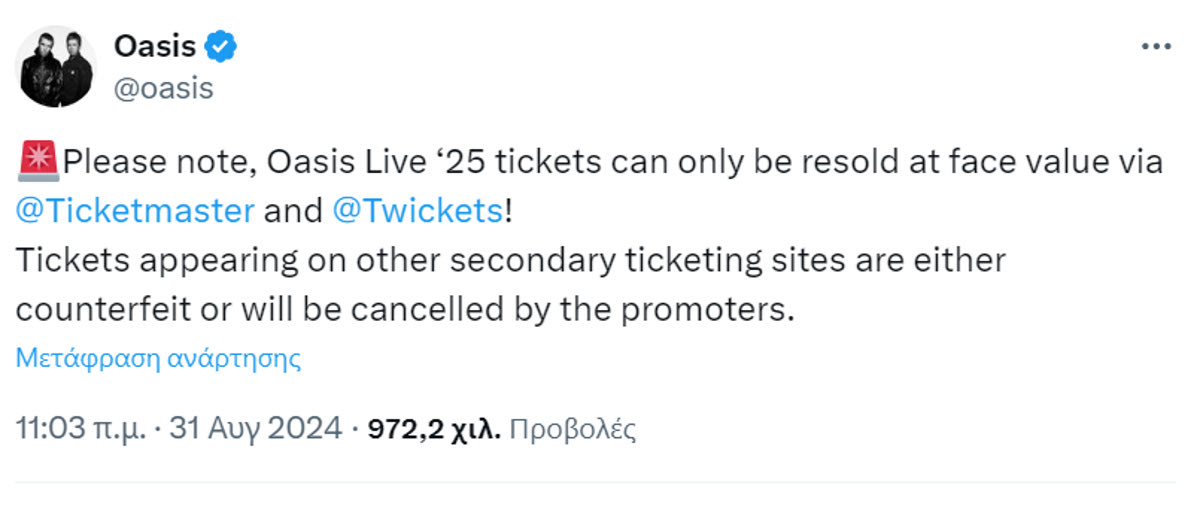
Task: Open the Oasis profile avatar photo
Action: click(56, 66)
